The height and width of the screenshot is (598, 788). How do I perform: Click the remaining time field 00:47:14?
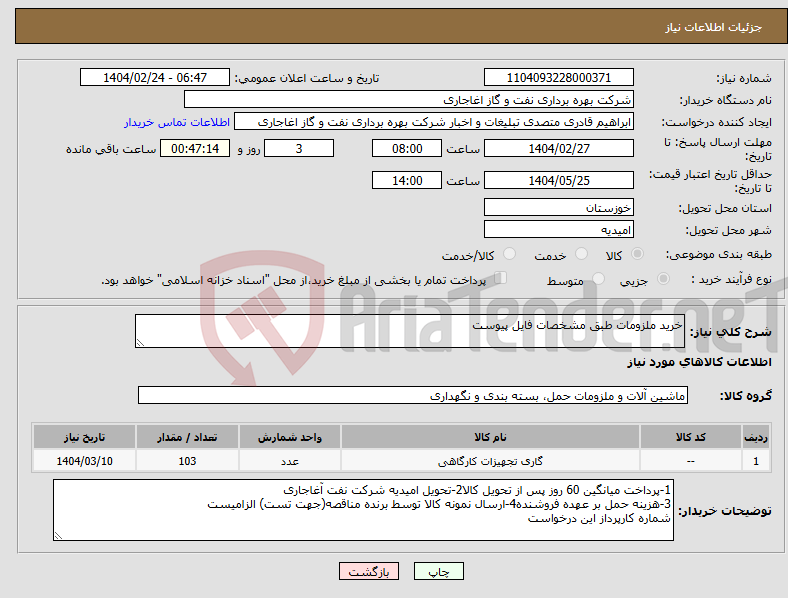[x=195, y=148]
